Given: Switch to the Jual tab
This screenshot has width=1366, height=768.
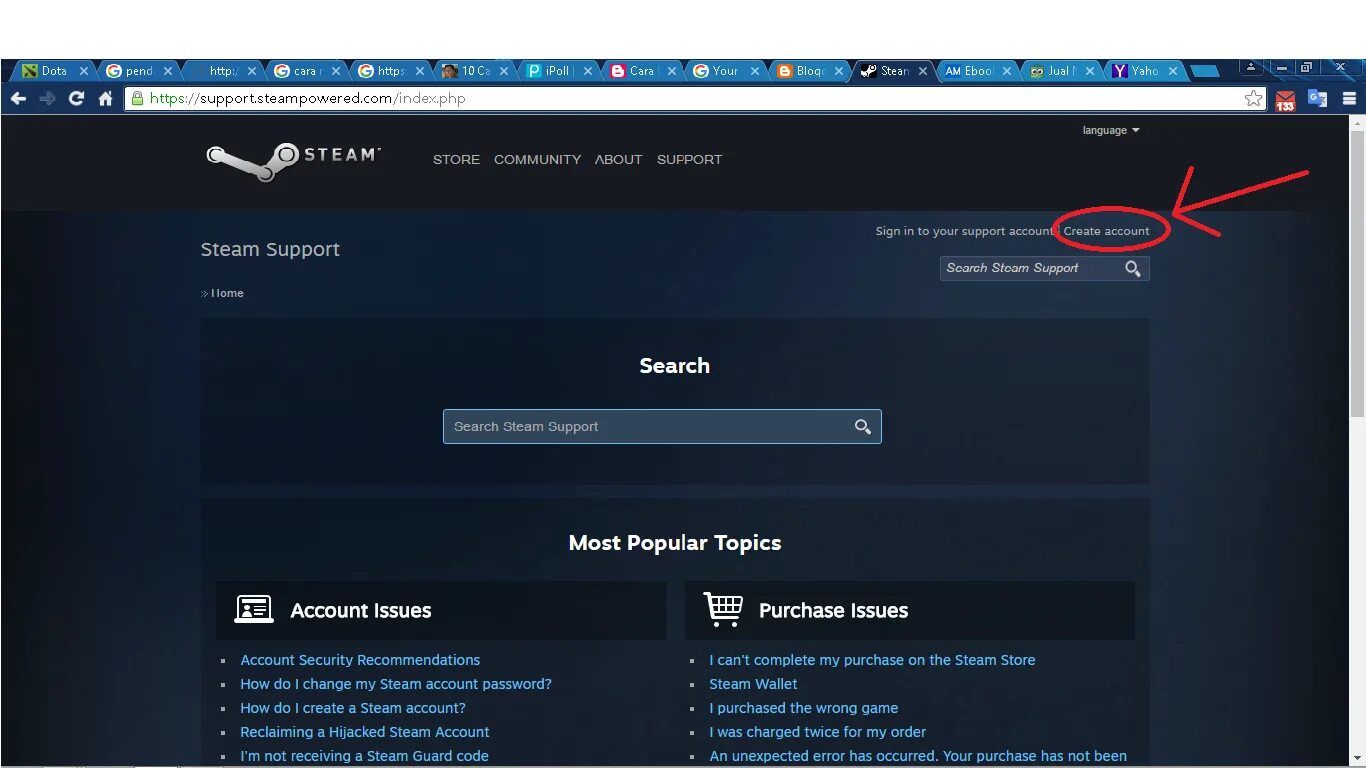Looking at the screenshot, I should (x=1062, y=71).
